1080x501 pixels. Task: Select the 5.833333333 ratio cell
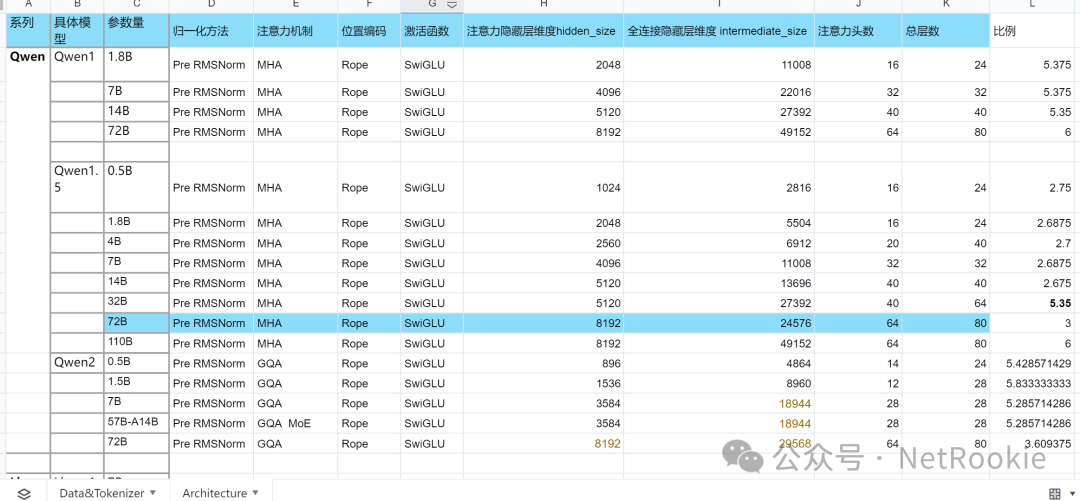1032,383
